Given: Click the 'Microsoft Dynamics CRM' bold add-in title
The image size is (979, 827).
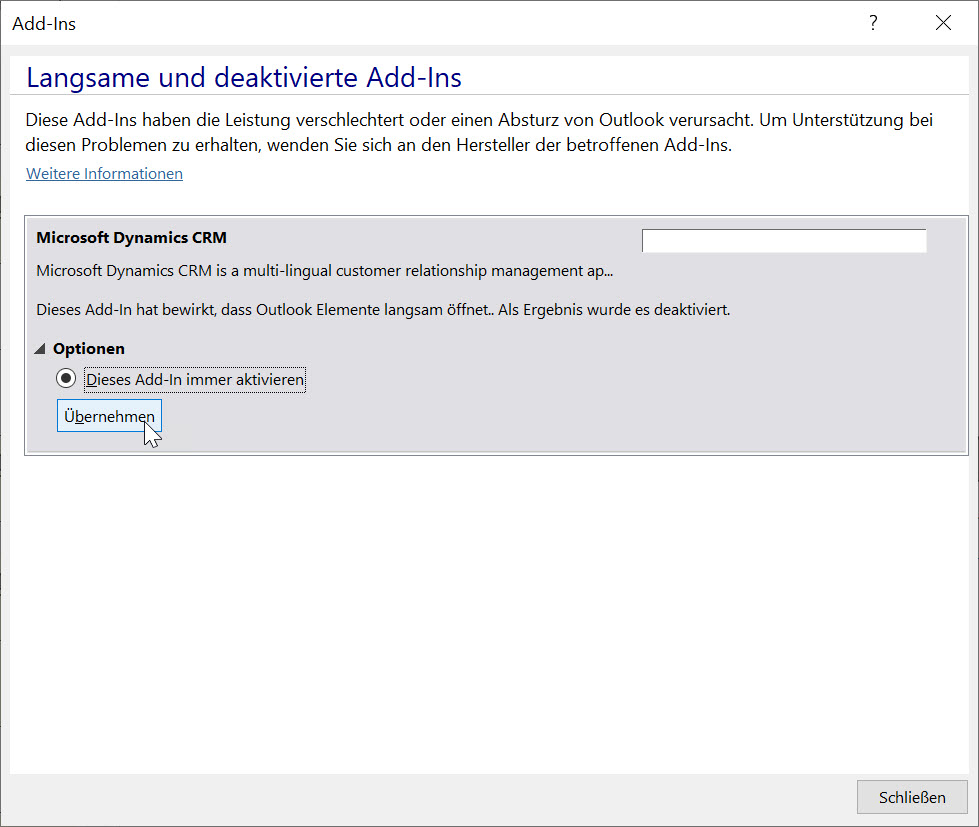Looking at the screenshot, I should coord(131,238).
